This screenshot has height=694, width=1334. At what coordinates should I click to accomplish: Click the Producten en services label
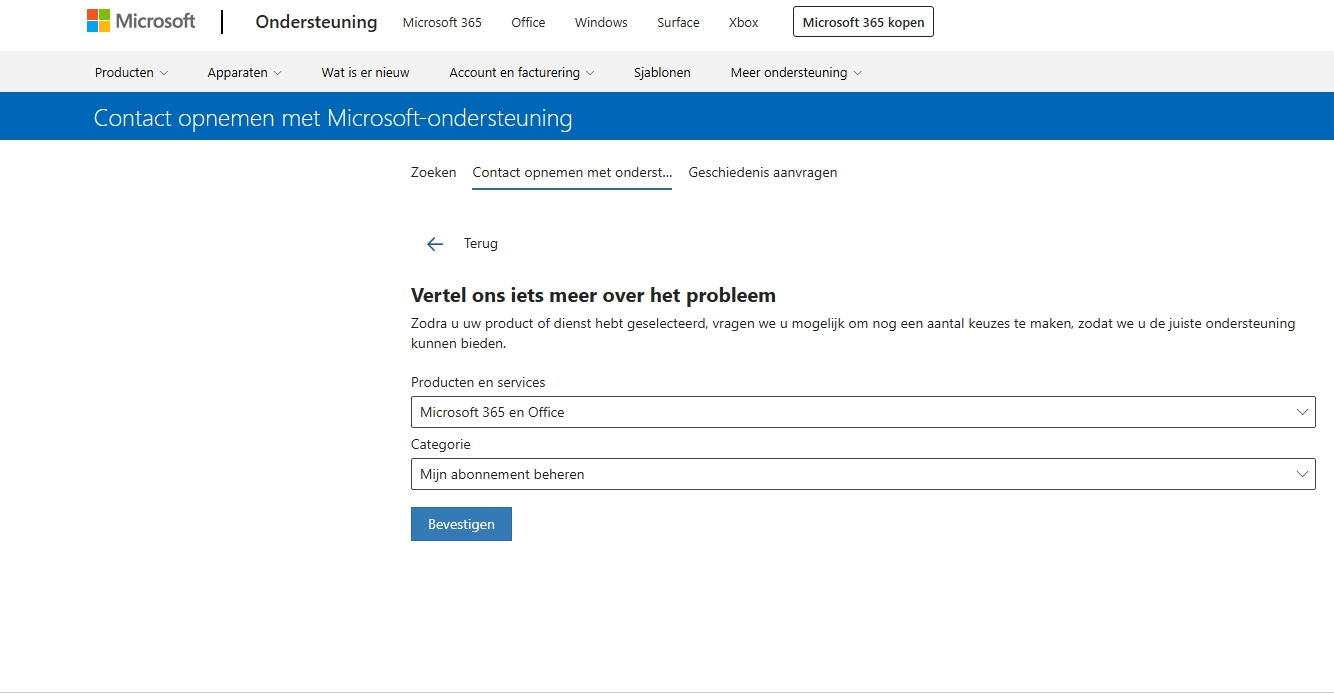[x=478, y=382]
